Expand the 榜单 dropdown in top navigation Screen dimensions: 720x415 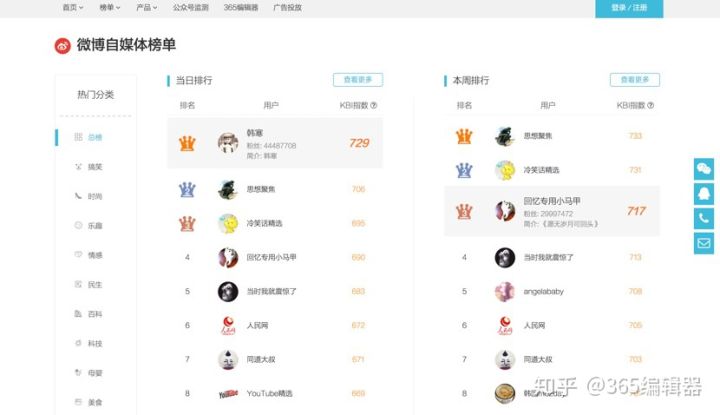[110, 7]
